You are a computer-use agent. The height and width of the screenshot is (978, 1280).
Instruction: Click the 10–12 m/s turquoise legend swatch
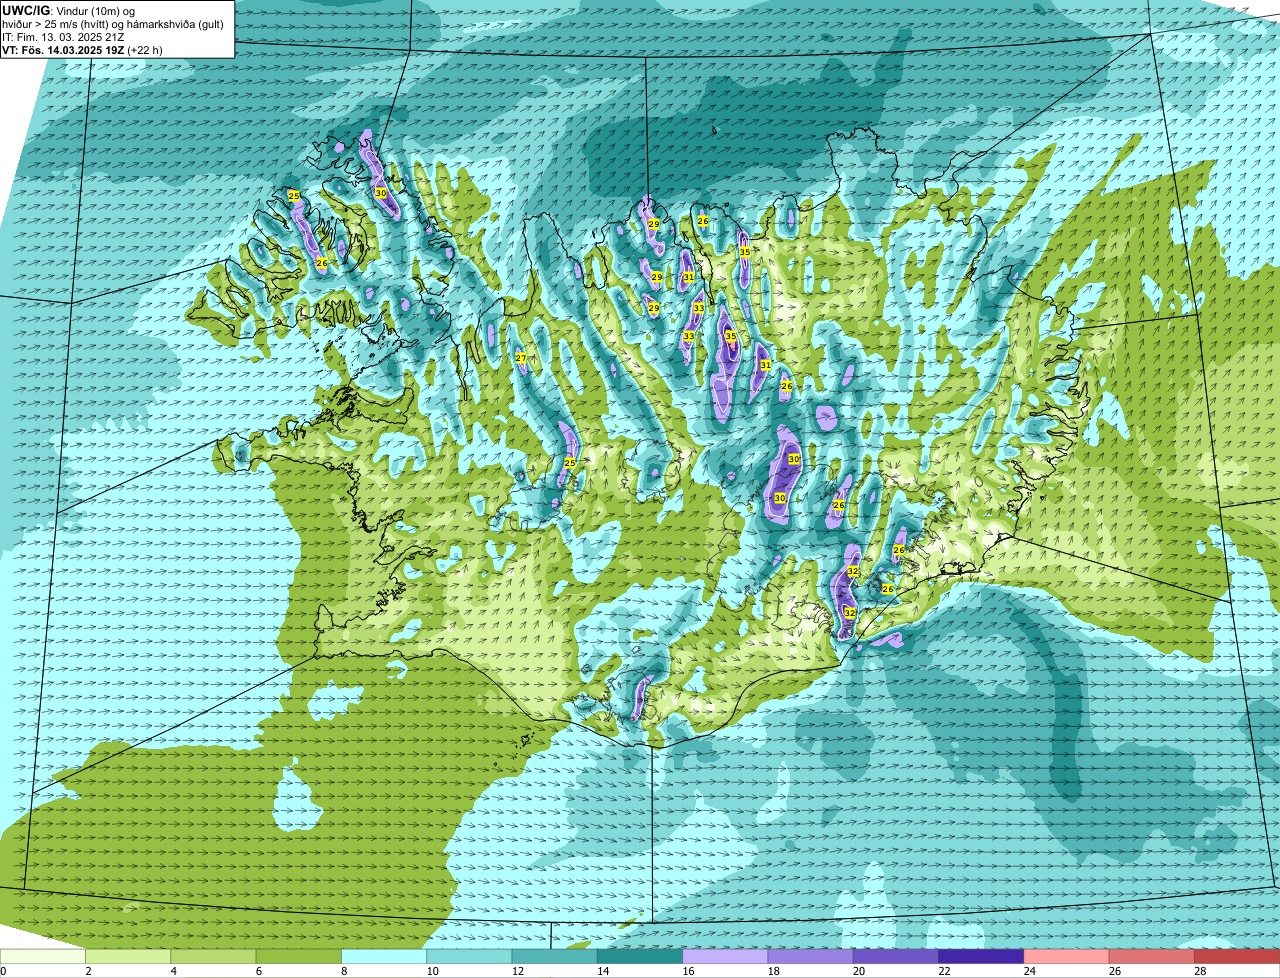[469, 956]
